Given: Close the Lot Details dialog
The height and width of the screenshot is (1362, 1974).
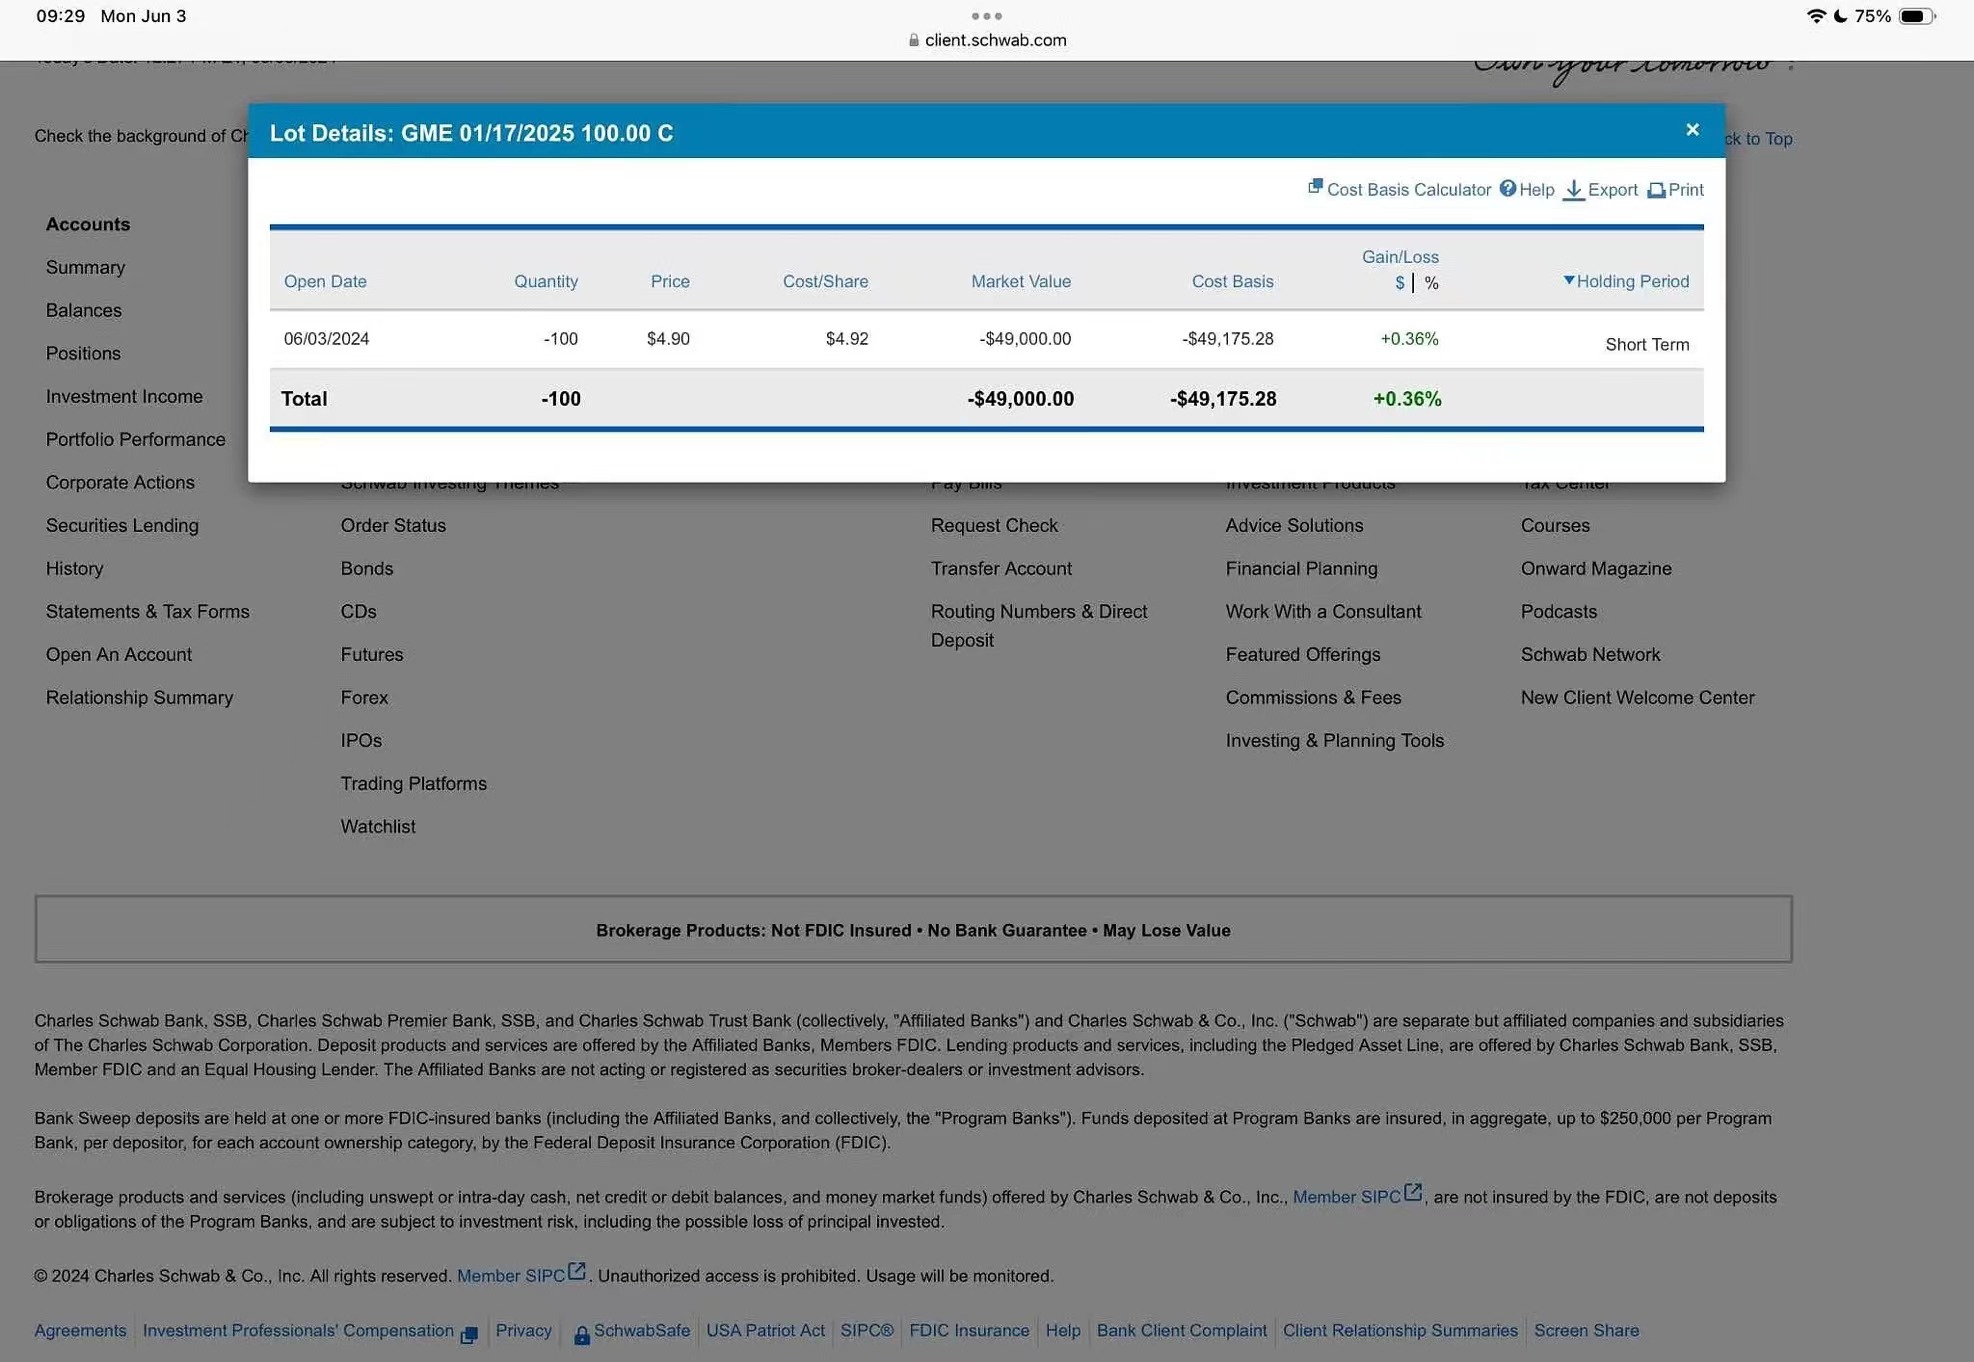Looking at the screenshot, I should 1692,130.
